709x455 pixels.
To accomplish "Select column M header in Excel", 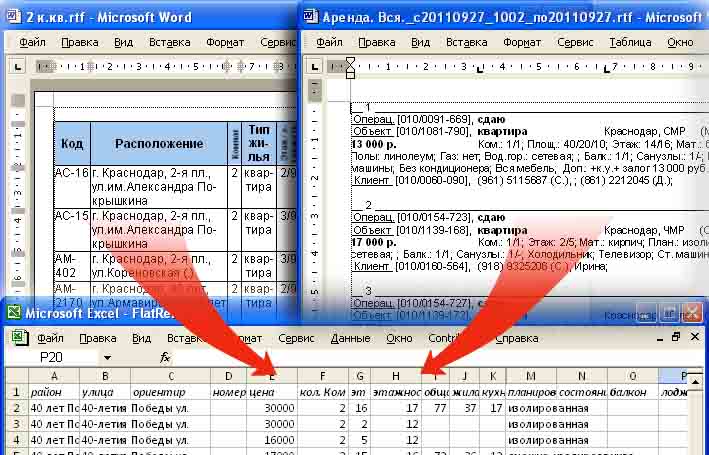I will pyautogui.click(x=532, y=376).
